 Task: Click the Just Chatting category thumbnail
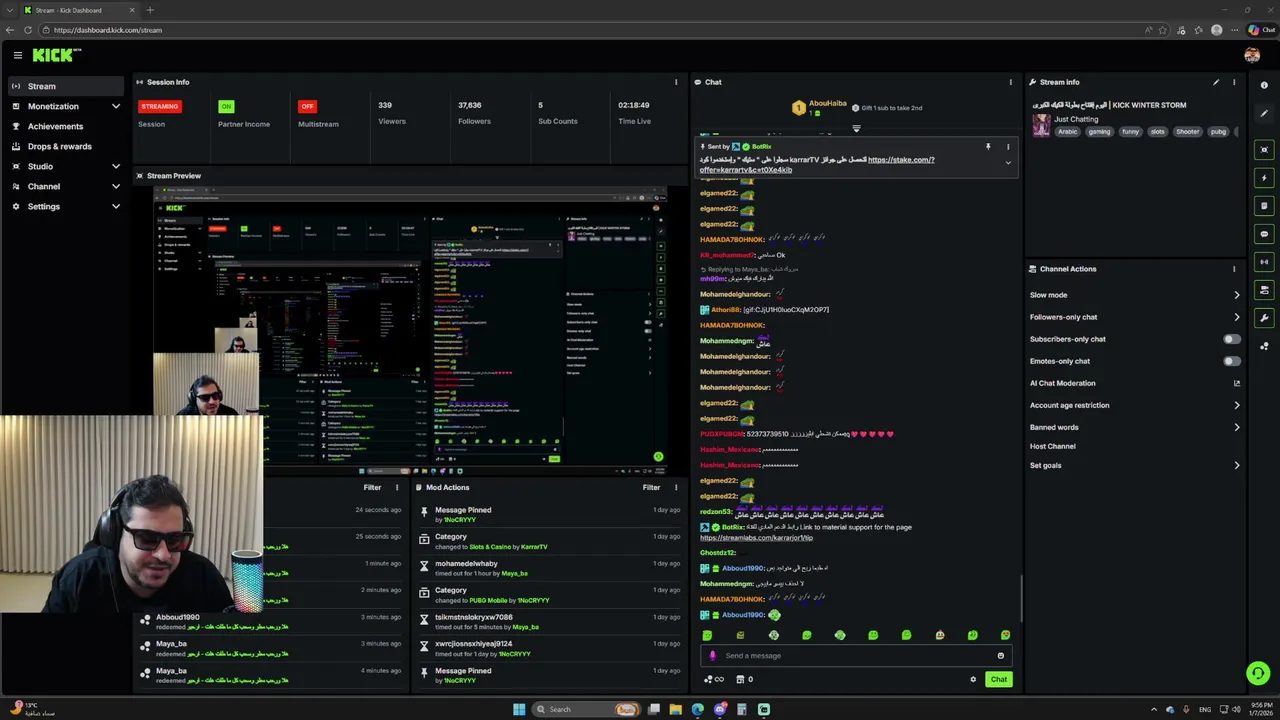click(1042, 125)
